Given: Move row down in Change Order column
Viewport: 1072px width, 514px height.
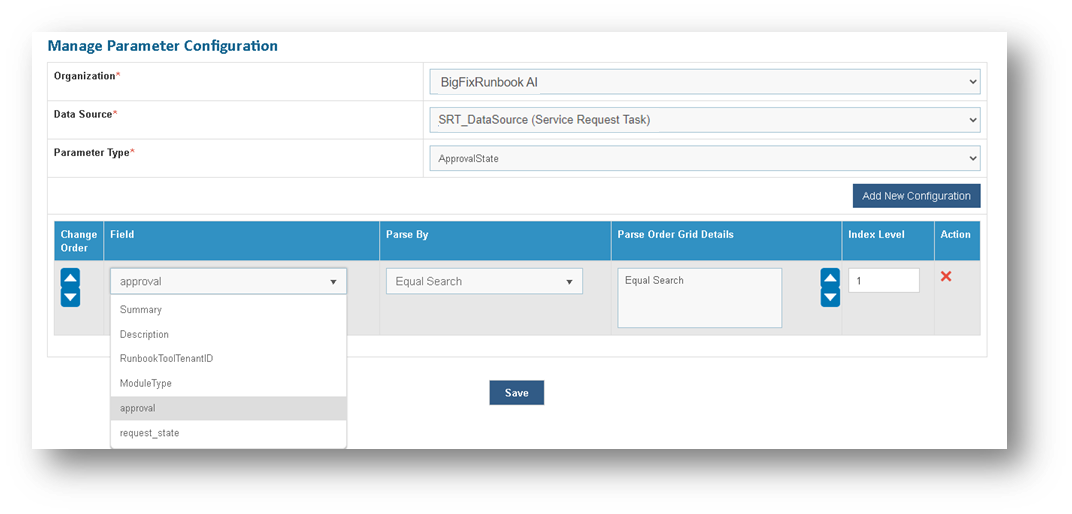Looking at the screenshot, I should [x=70, y=297].
